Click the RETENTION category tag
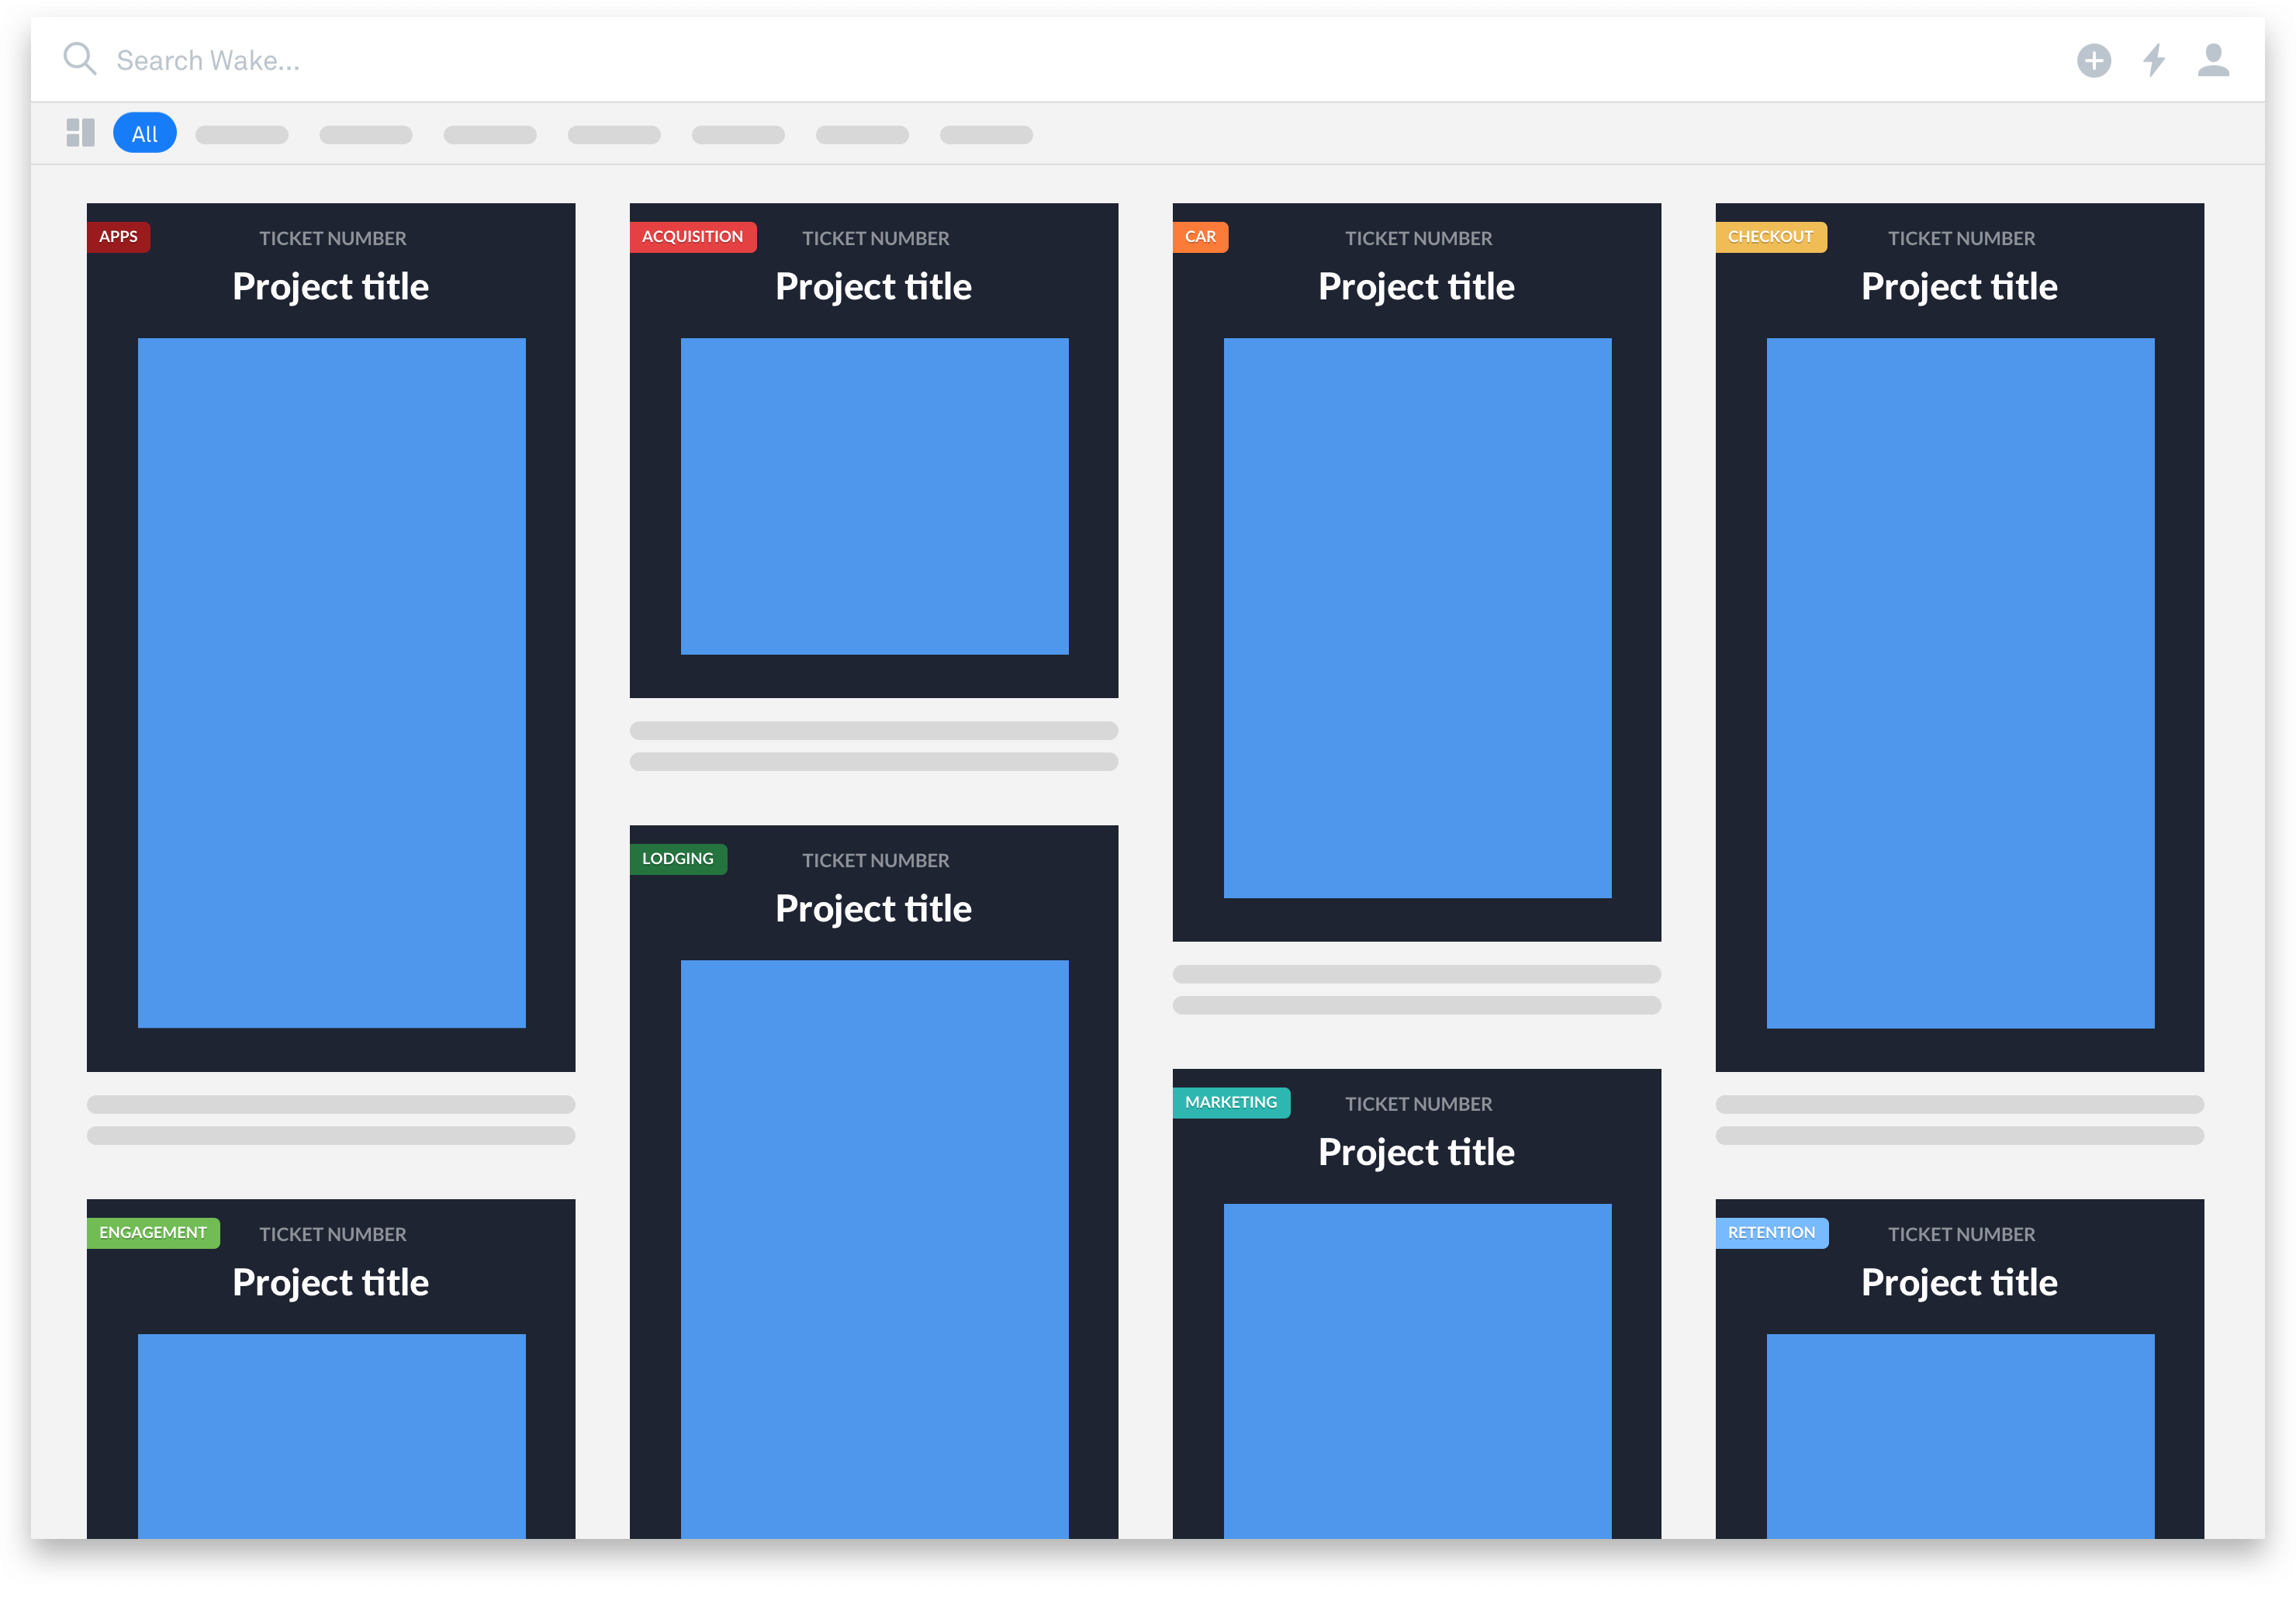This screenshot has width=2296, height=1601. 1771,1233
